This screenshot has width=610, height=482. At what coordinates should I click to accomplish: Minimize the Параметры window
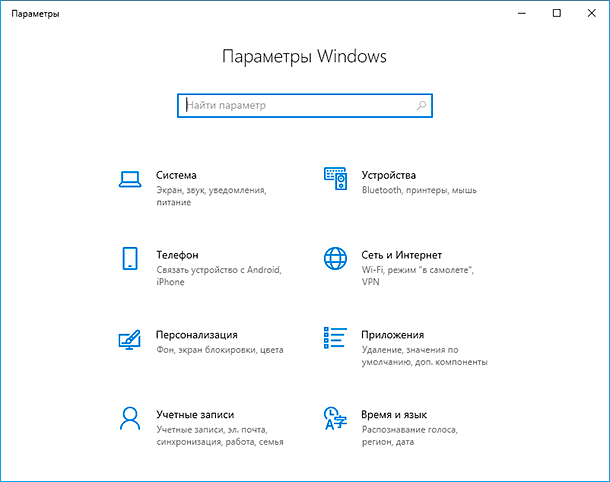522,13
